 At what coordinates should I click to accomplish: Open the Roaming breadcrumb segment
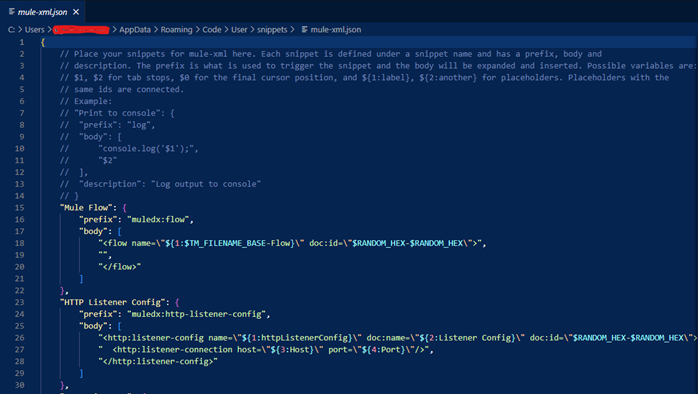point(176,29)
